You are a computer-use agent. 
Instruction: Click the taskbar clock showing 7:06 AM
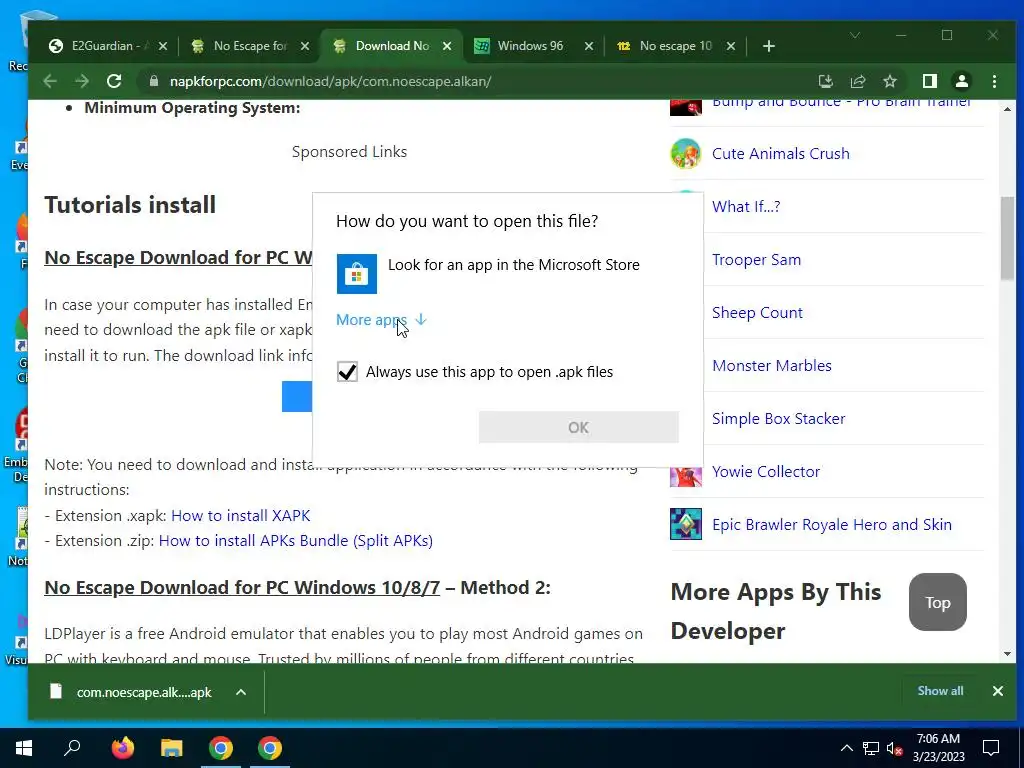click(938, 748)
